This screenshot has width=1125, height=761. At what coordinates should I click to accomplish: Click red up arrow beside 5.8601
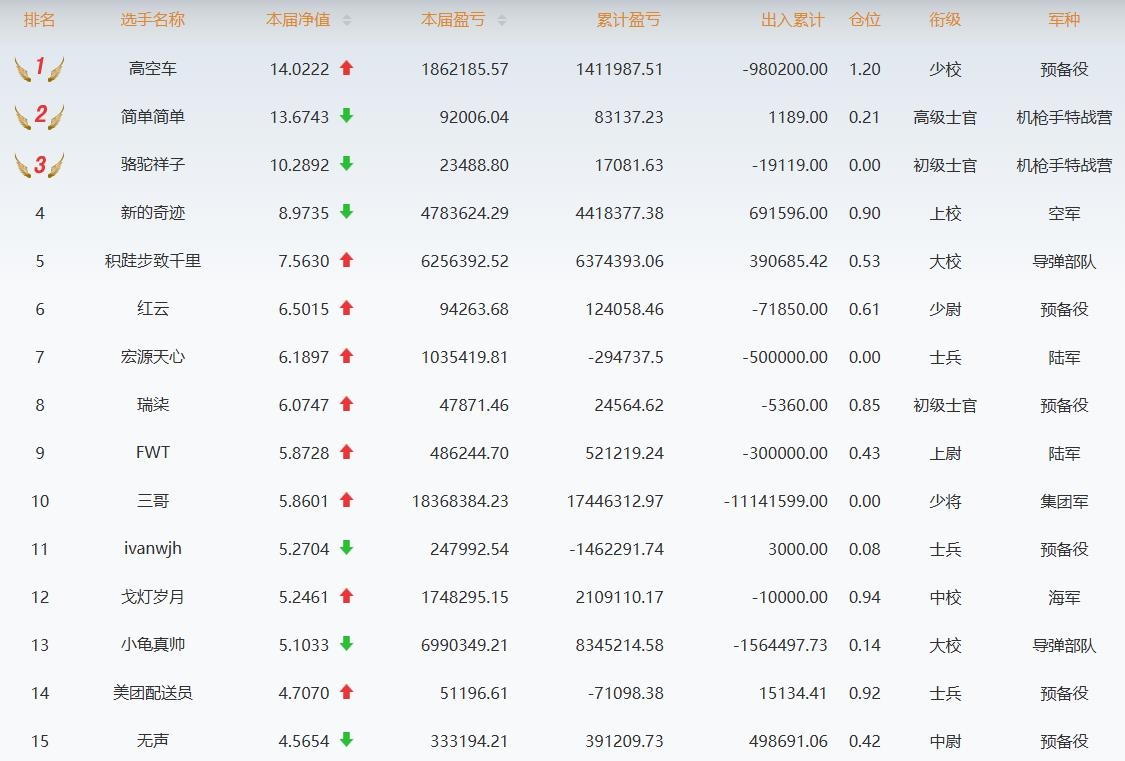tap(347, 500)
